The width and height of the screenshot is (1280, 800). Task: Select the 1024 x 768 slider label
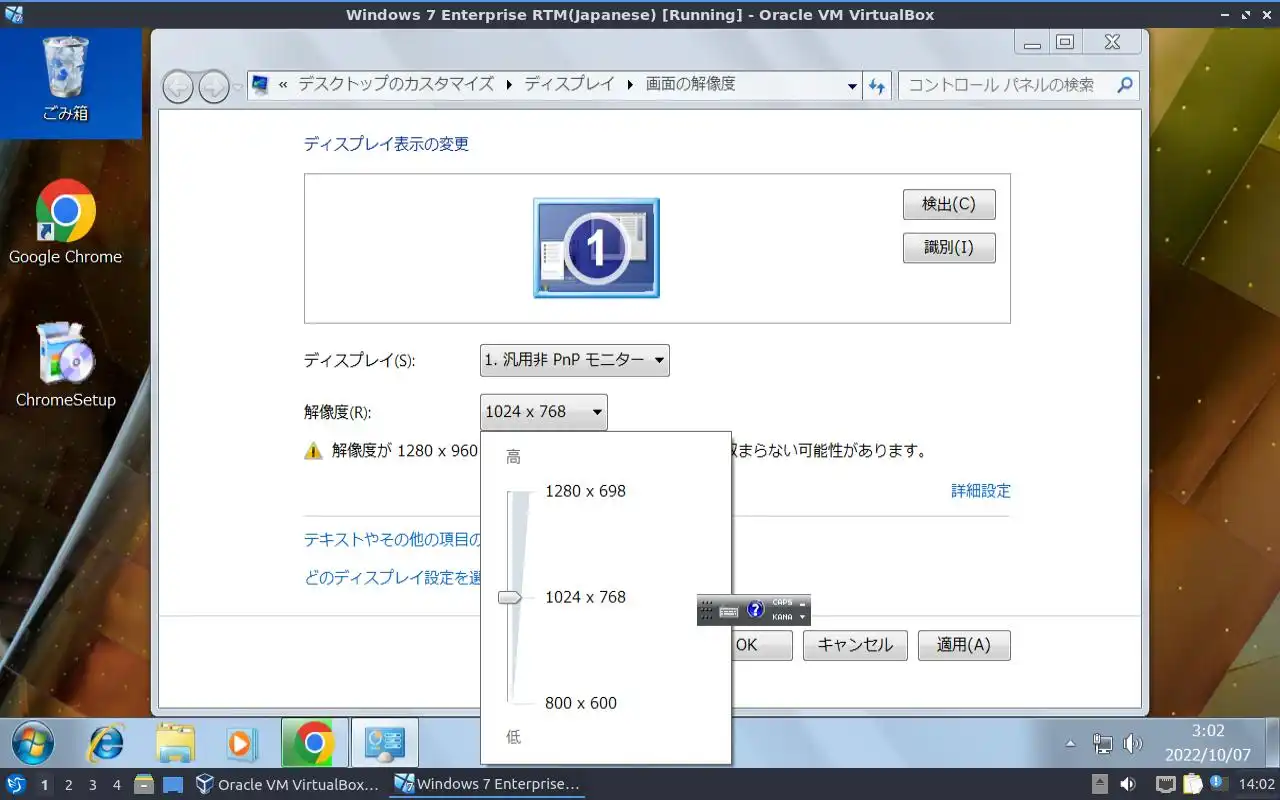(x=585, y=597)
